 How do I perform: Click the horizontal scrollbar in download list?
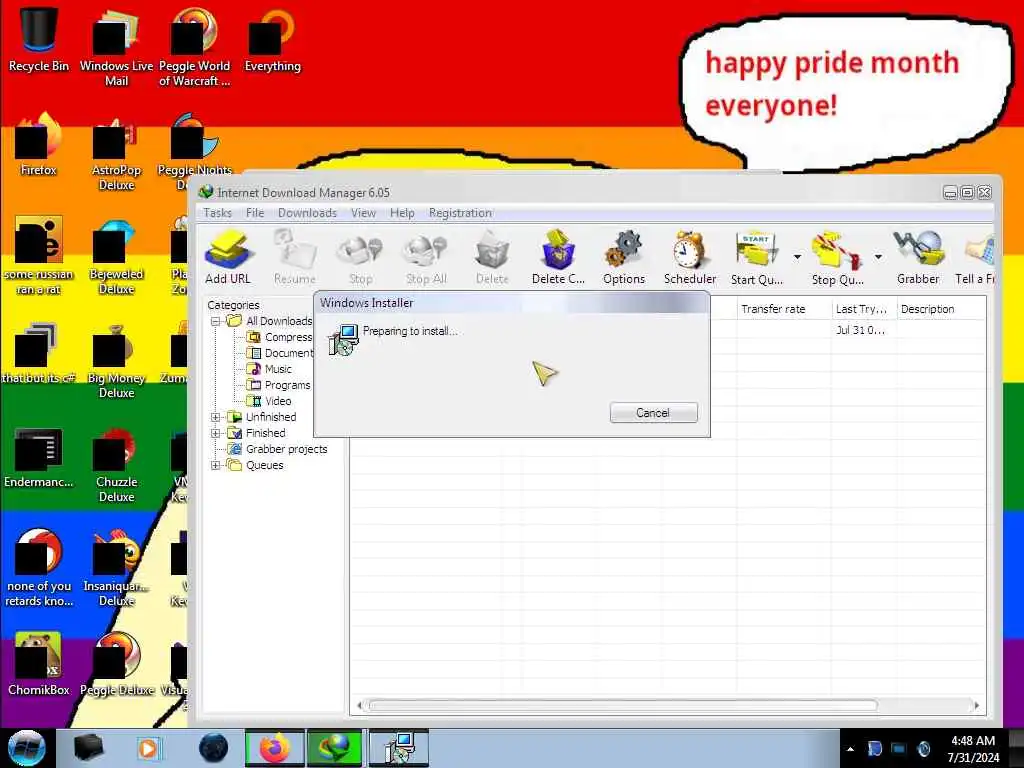point(623,705)
